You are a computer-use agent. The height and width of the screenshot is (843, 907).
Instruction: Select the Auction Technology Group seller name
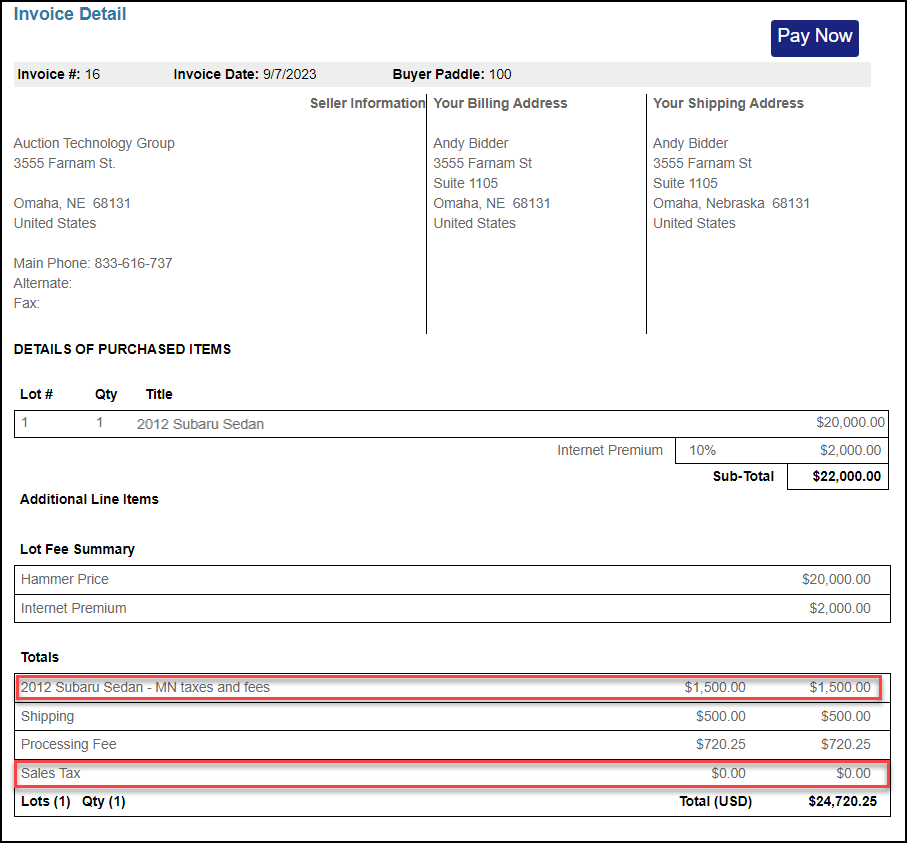click(x=94, y=143)
